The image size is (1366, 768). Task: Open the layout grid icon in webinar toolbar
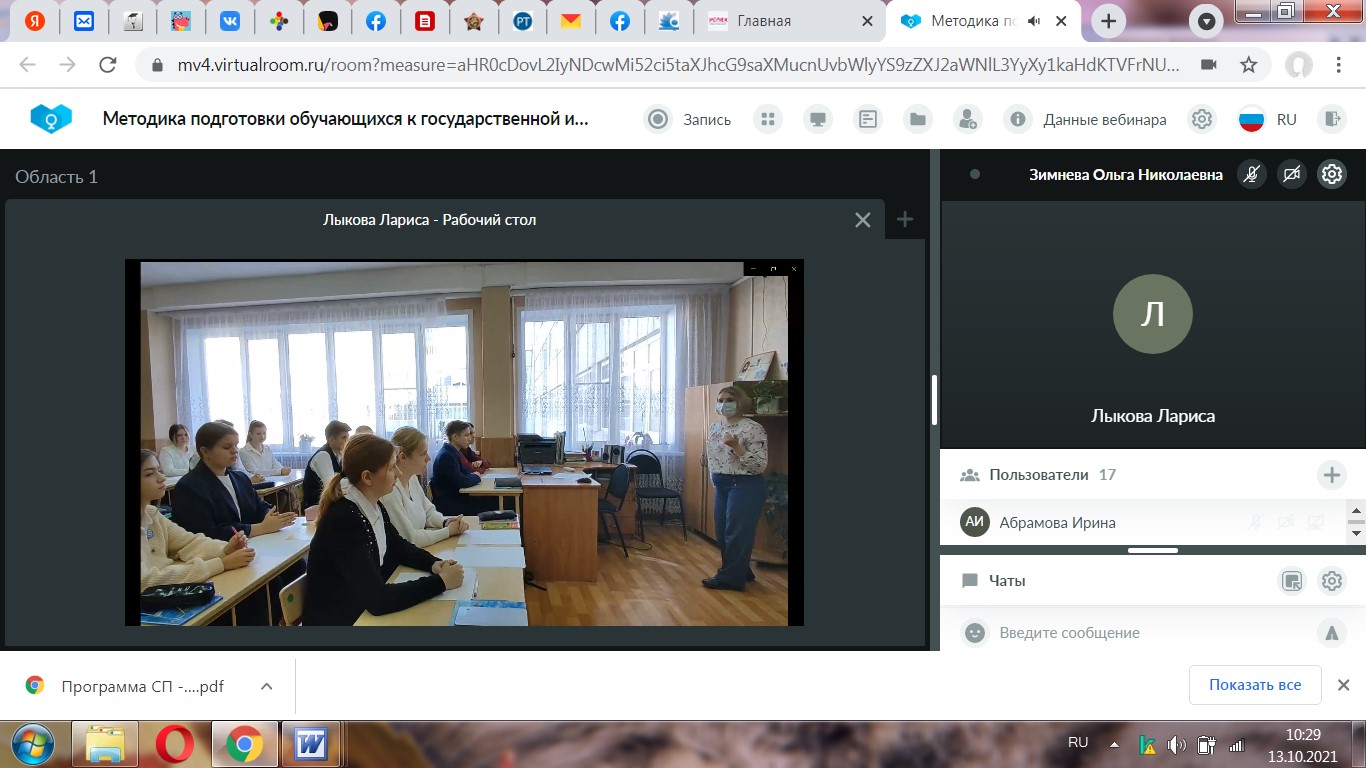(768, 119)
